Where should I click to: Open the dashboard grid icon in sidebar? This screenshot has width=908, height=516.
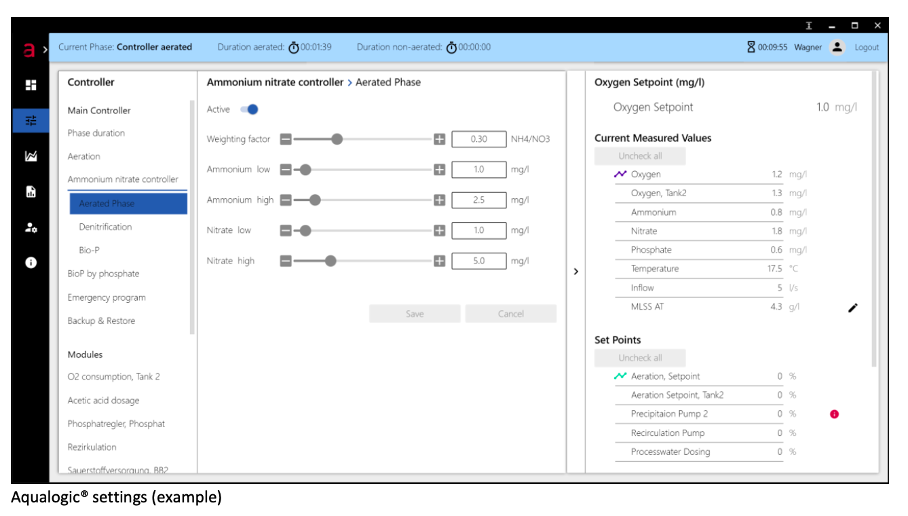pos(31,85)
